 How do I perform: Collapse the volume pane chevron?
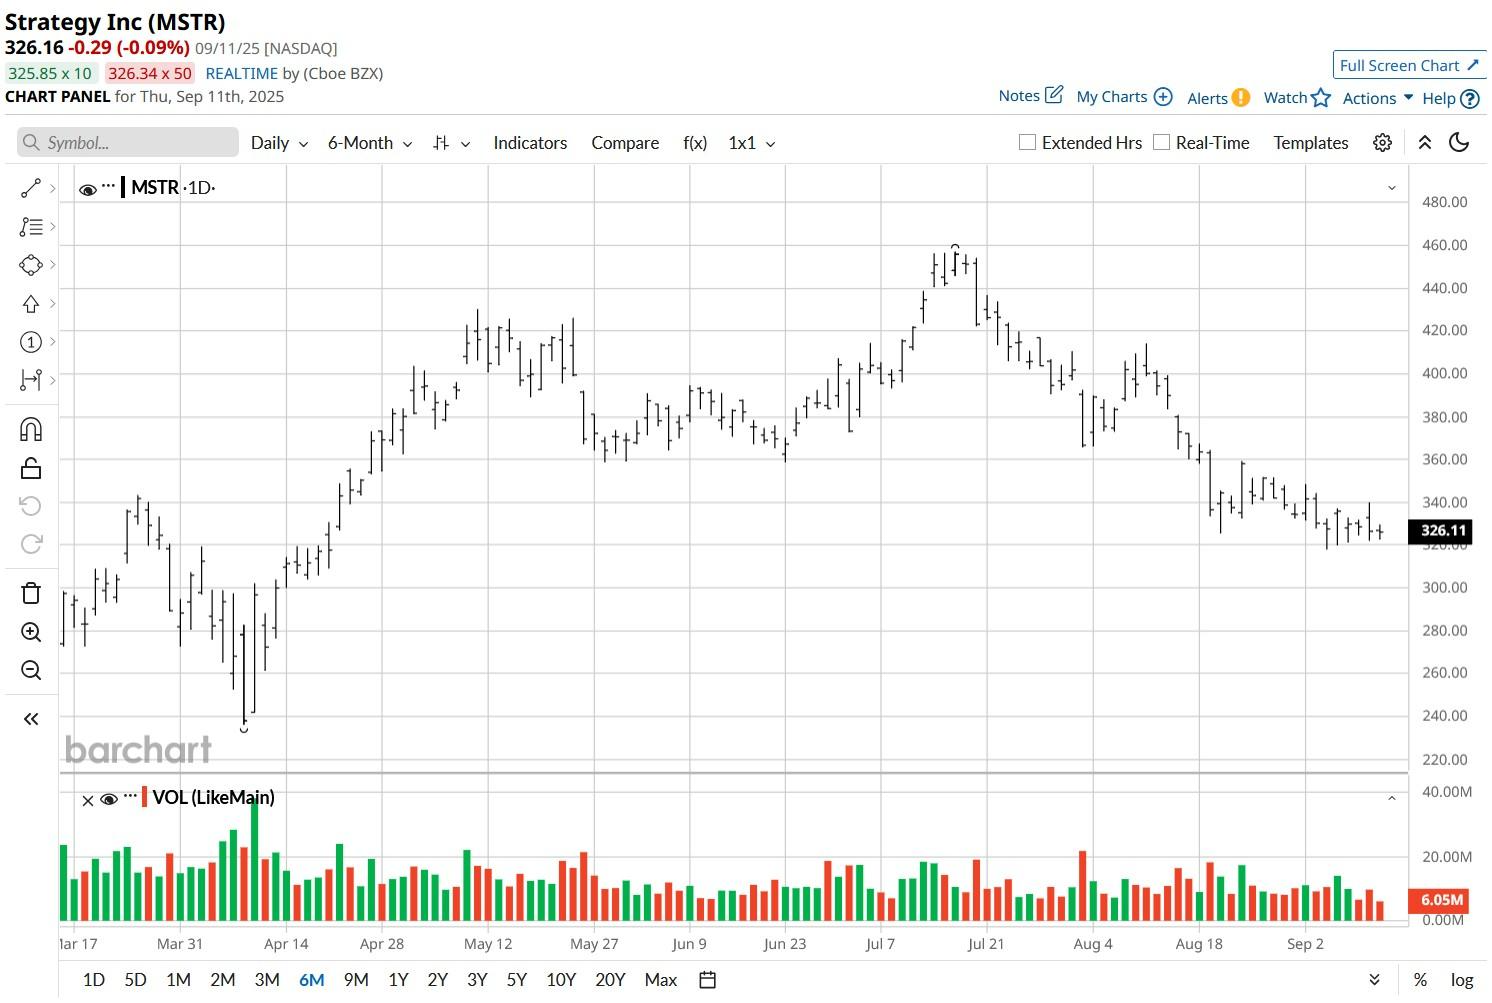(x=1391, y=798)
